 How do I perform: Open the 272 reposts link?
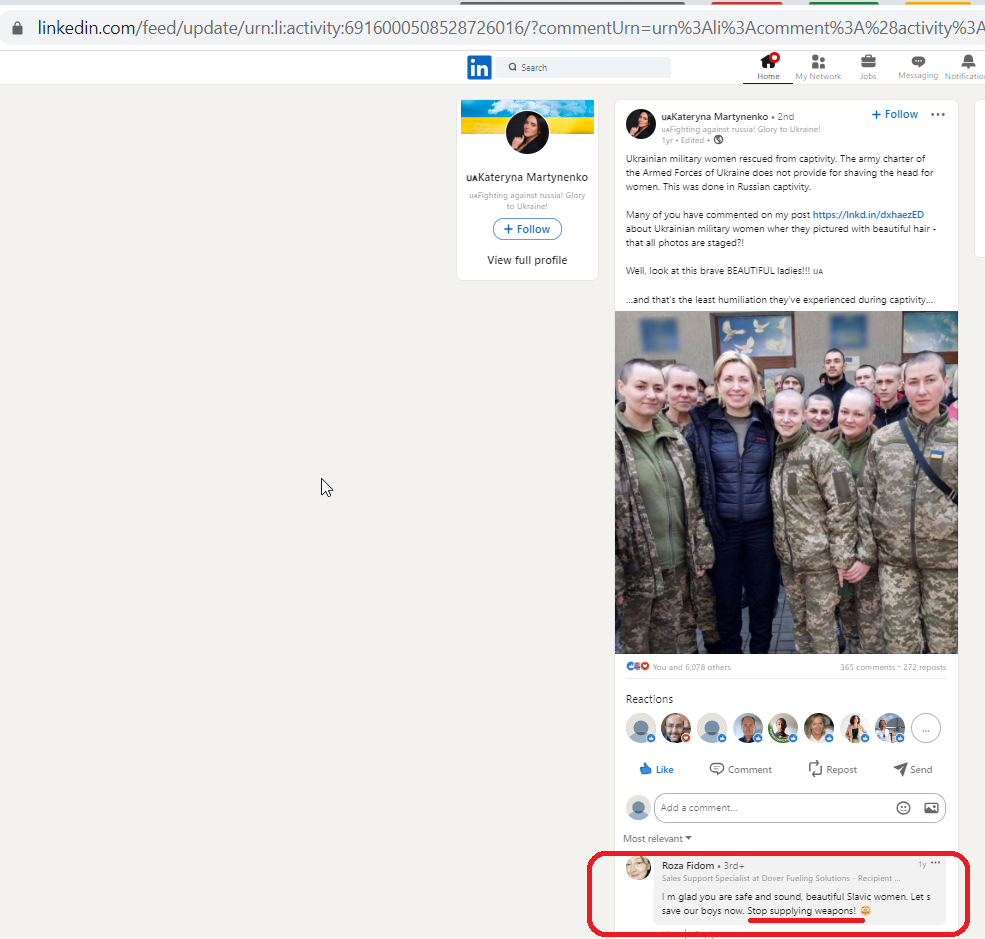point(925,667)
